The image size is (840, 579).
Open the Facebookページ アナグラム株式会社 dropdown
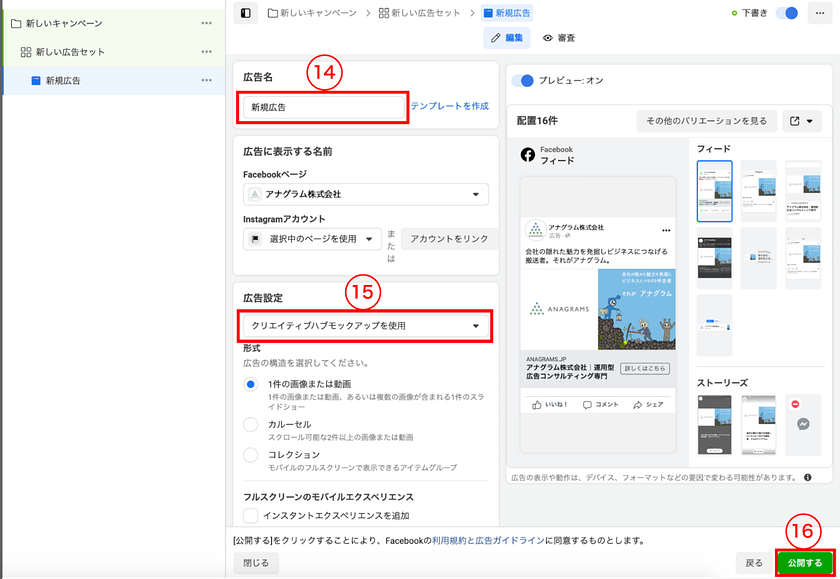[365, 194]
